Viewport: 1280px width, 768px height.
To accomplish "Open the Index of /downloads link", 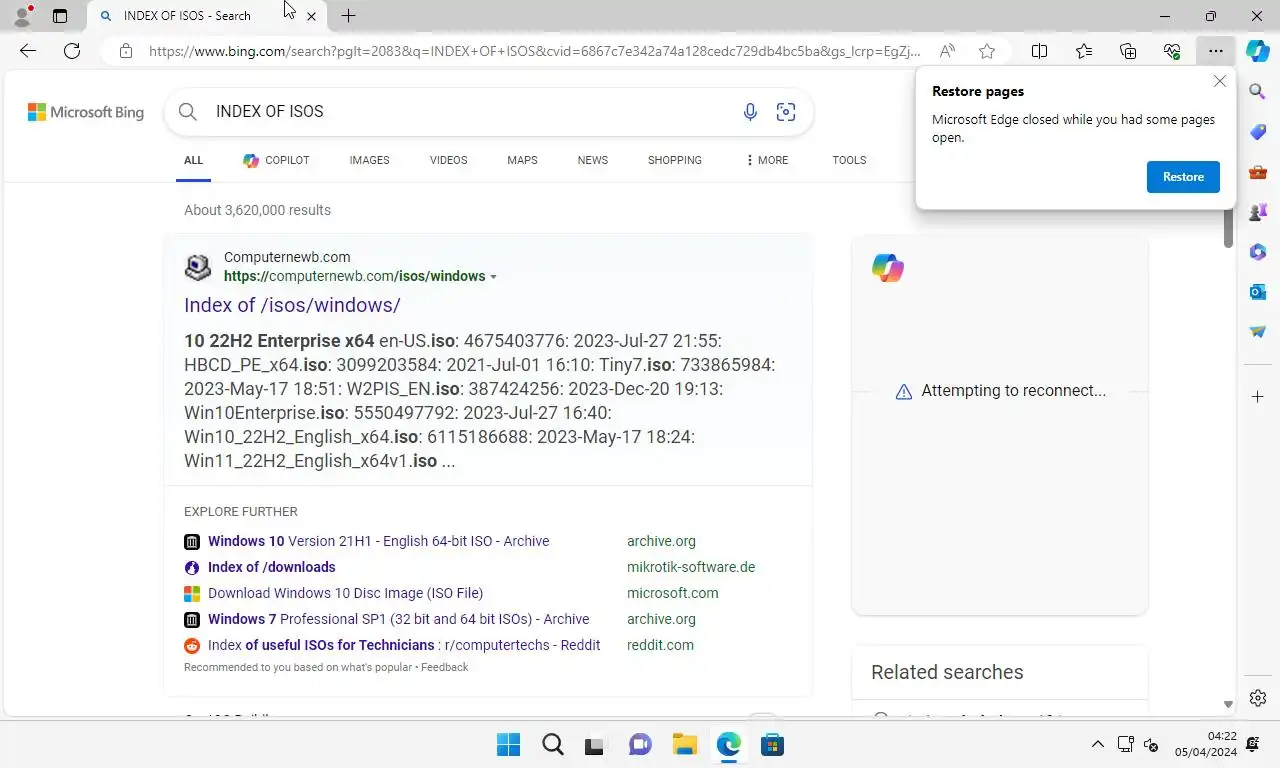I will (271, 567).
